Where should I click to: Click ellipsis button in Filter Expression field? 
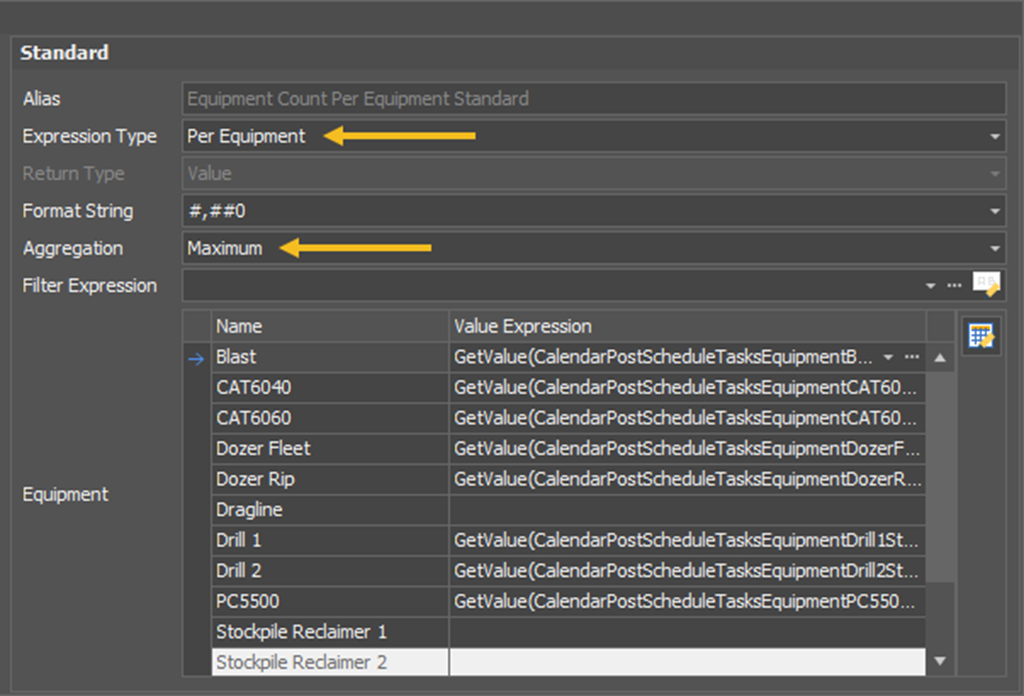(x=954, y=285)
